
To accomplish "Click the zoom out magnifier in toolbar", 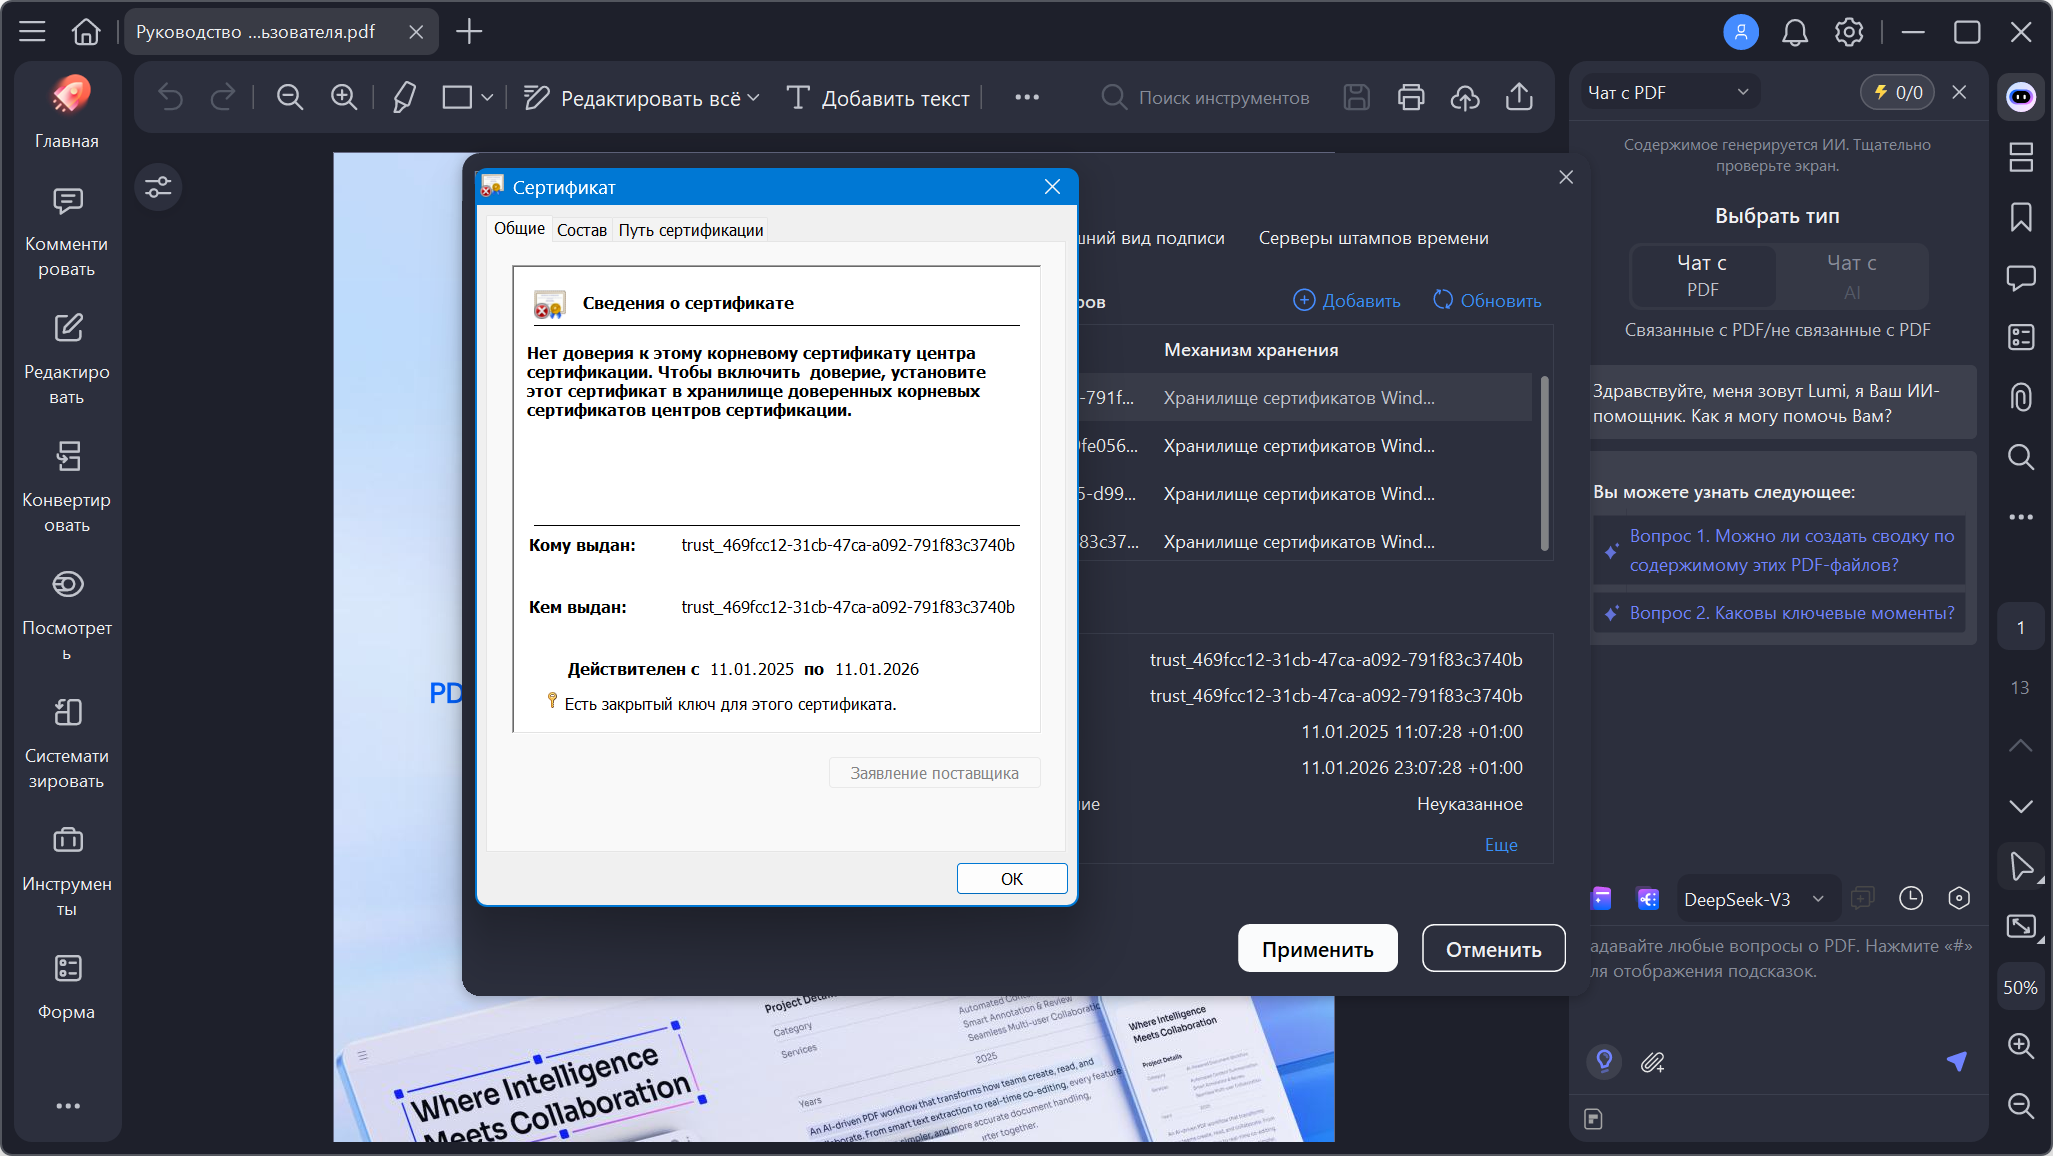I will pyautogui.click(x=290, y=97).
